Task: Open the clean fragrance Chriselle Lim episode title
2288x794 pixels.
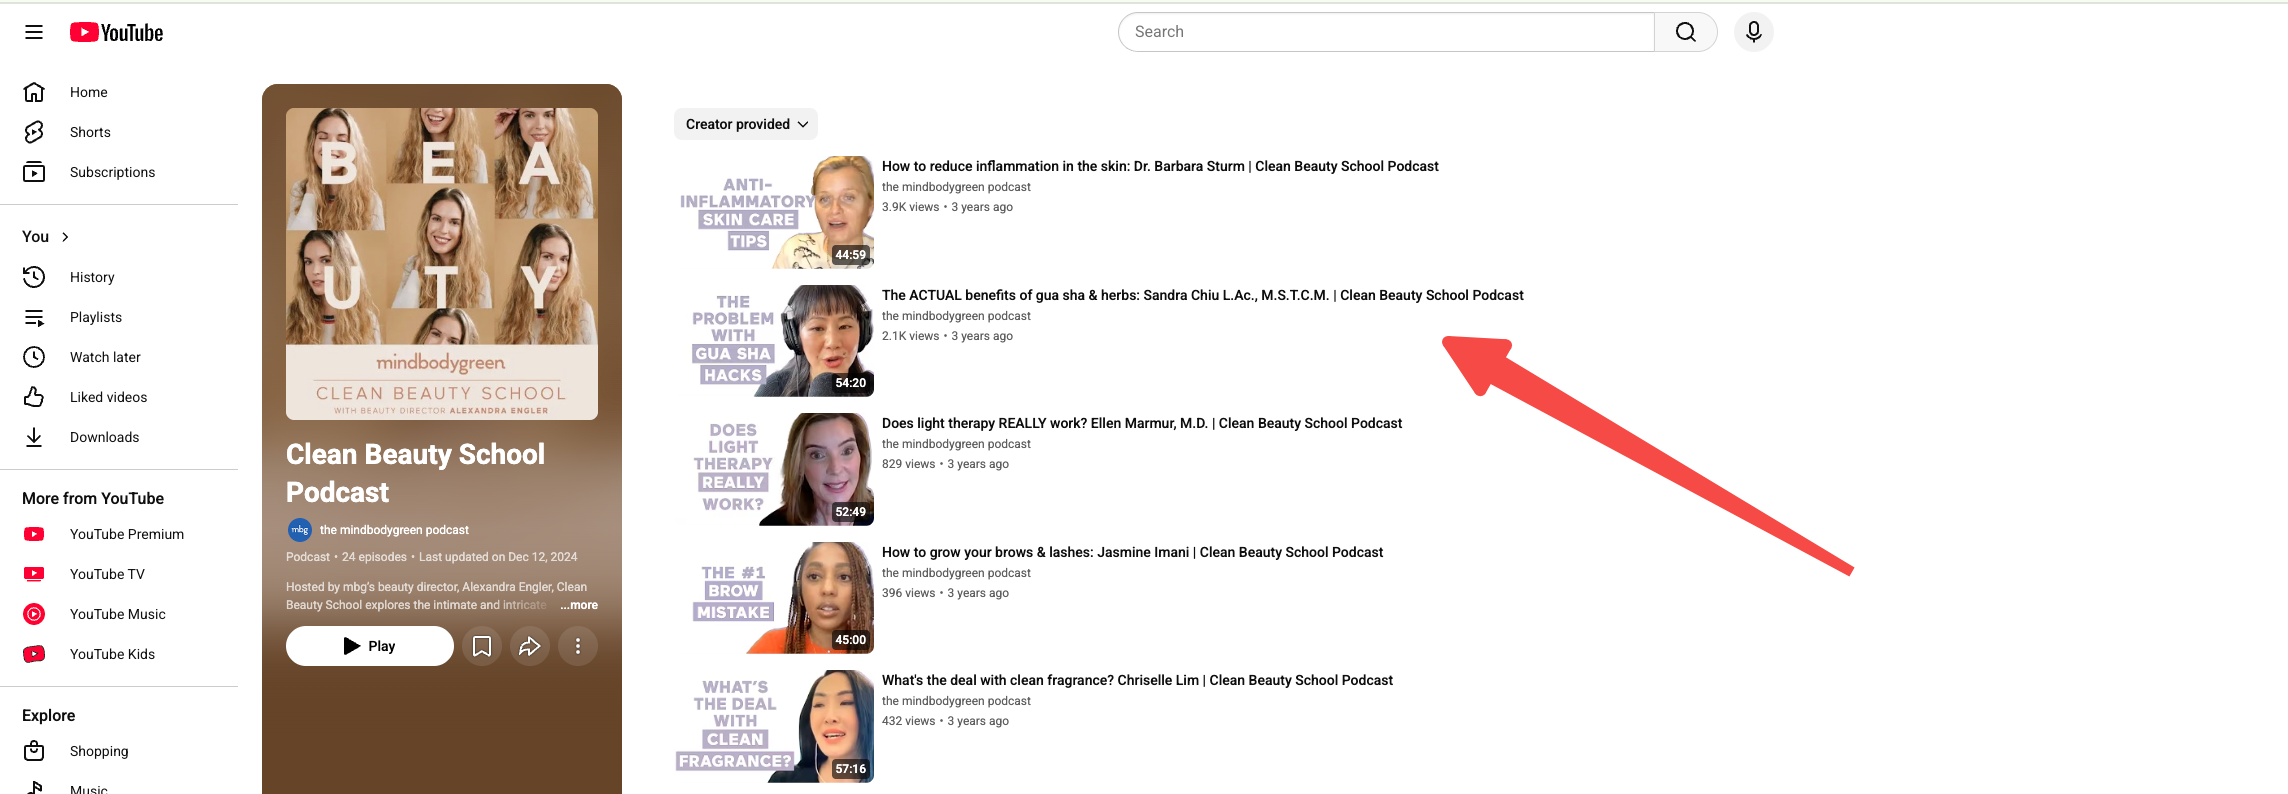Action: pos(1137,680)
